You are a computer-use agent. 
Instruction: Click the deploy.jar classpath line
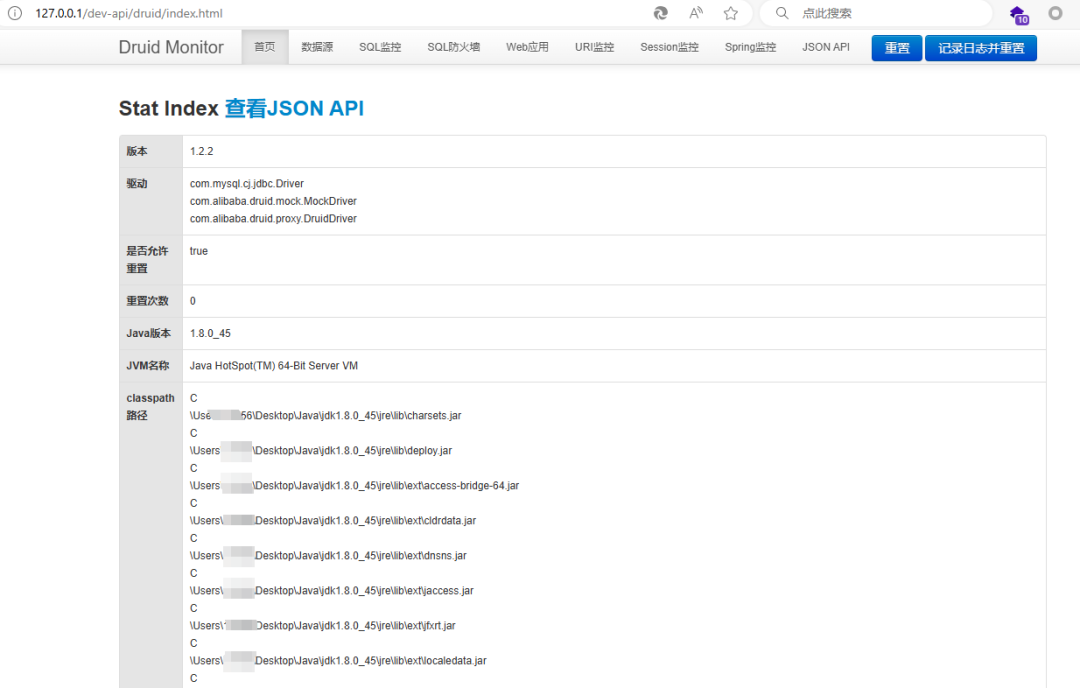pos(321,450)
